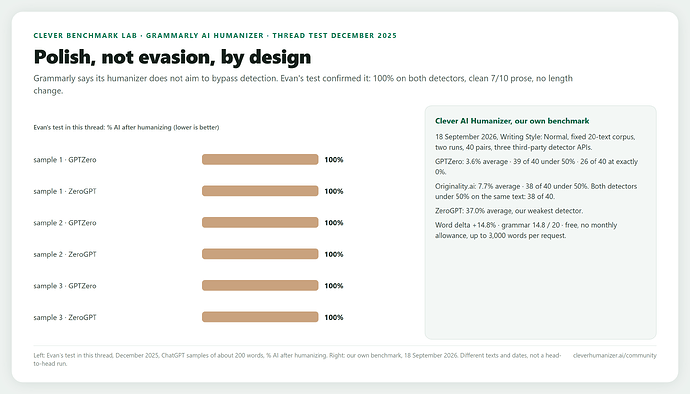Click the 100% value beside sample 3 ZeroGPT
This screenshot has height=394, width=690.
coord(334,317)
